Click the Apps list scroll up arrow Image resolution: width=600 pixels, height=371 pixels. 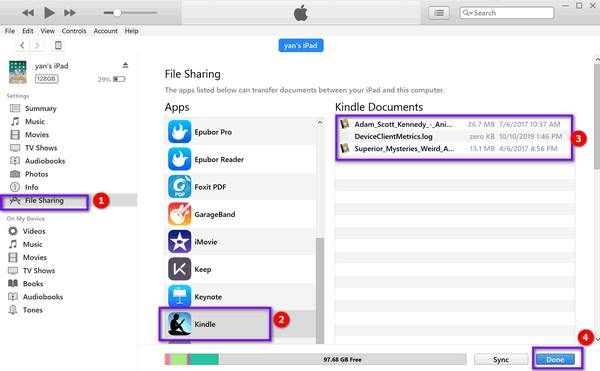(x=320, y=122)
